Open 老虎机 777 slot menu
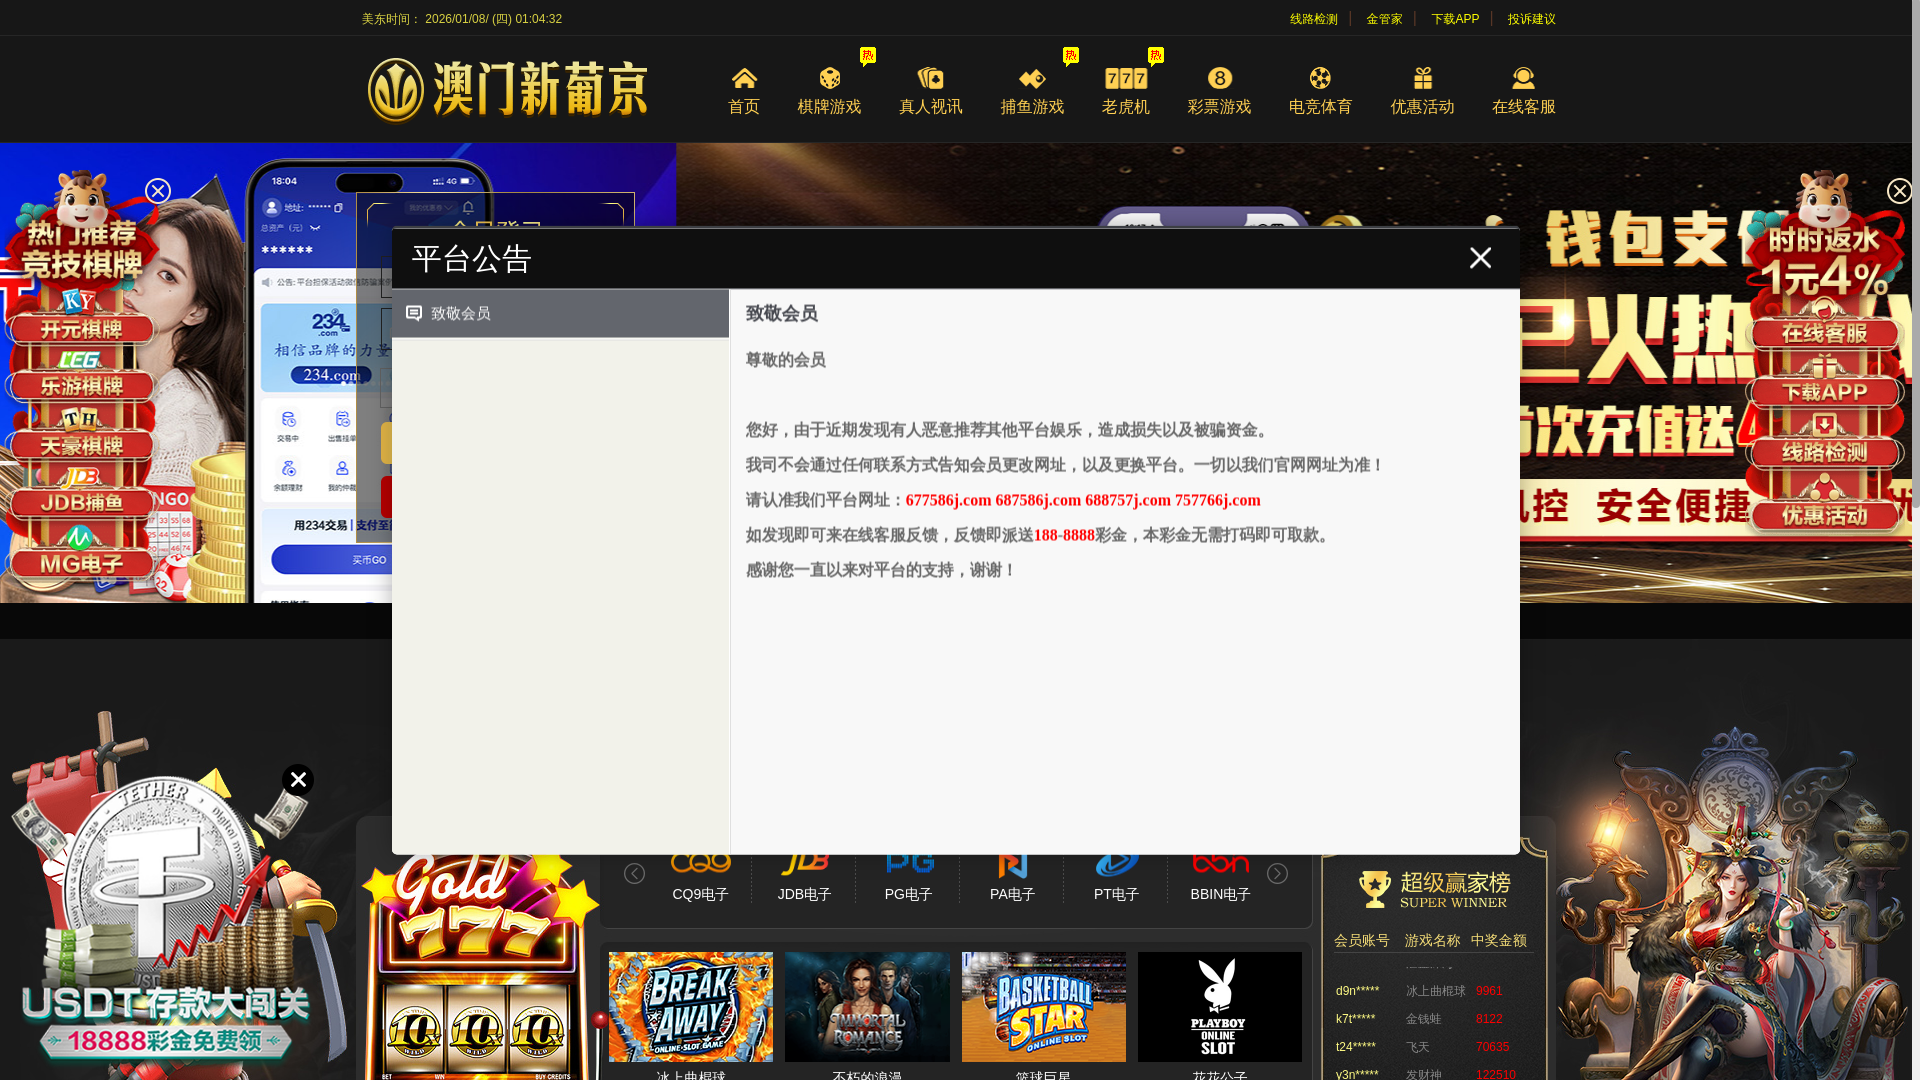The height and width of the screenshot is (1080, 1920). coord(1126,91)
